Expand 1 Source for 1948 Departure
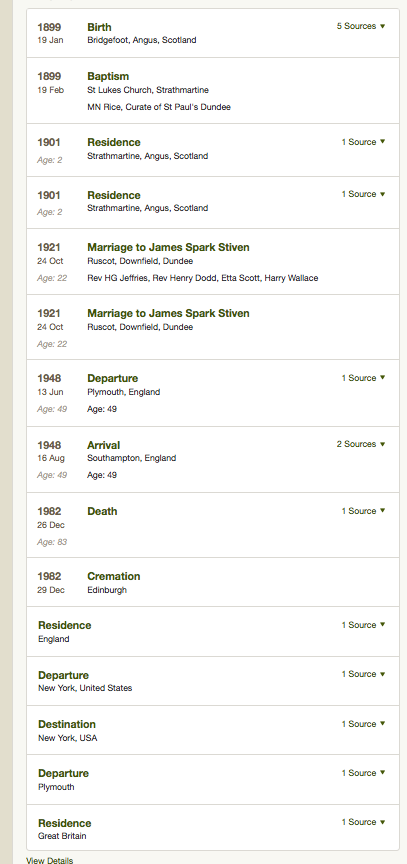407x864 pixels. [363, 378]
